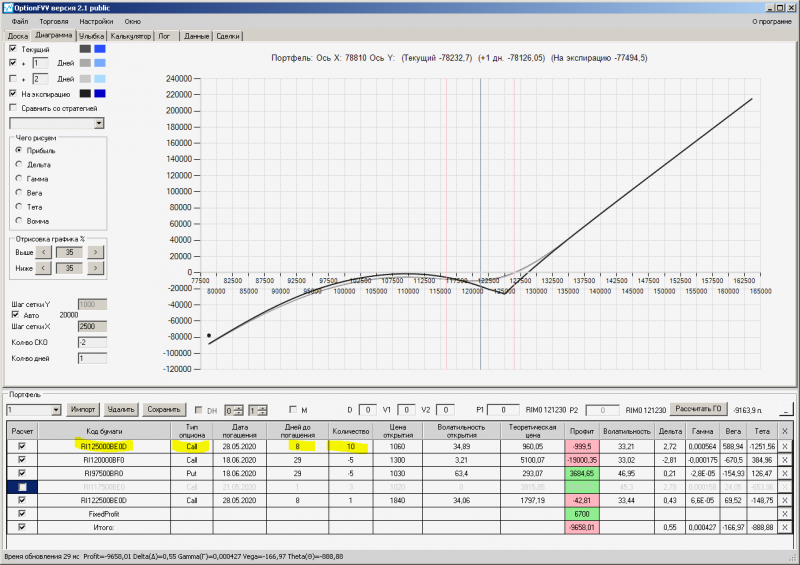The width and height of the screenshot is (800, 565).
Task: Decrease the Выше graph percentage
Action: pos(43,252)
